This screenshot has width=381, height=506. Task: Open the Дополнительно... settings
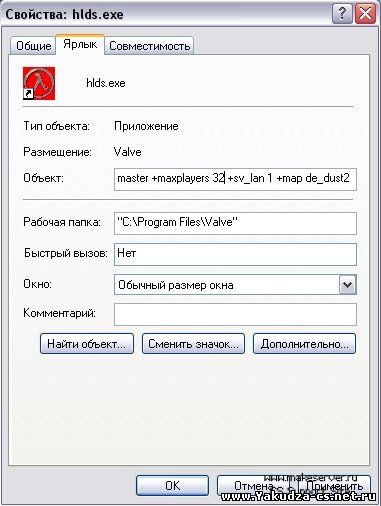[305, 344]
